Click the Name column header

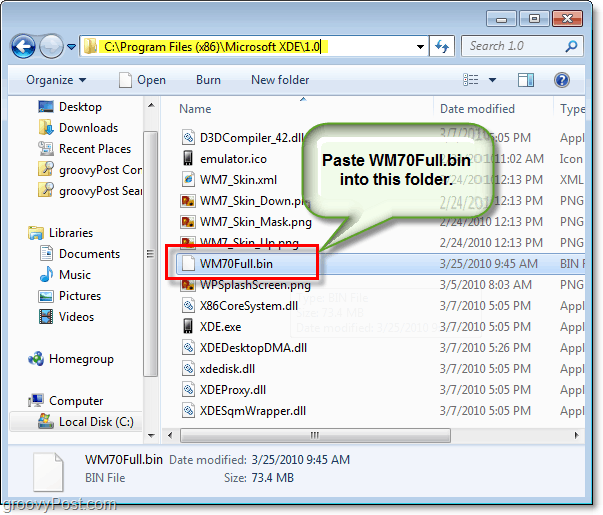click(195, 109)
